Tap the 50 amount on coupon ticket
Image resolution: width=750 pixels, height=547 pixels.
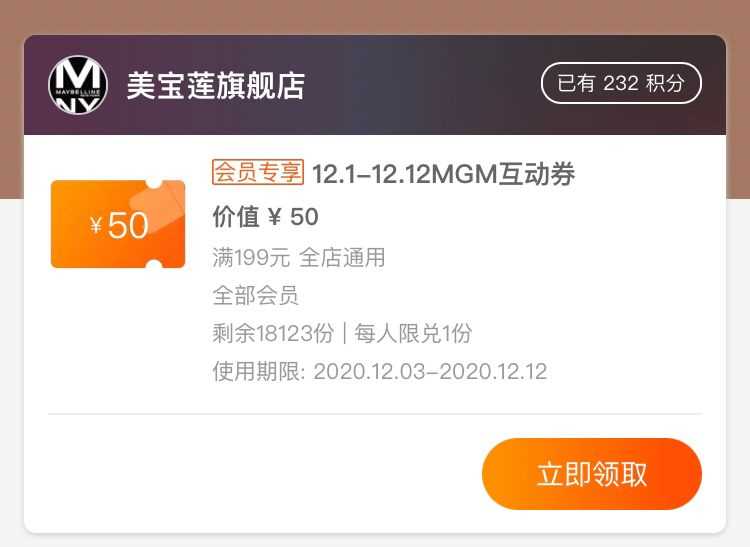[x=128, y=225]
